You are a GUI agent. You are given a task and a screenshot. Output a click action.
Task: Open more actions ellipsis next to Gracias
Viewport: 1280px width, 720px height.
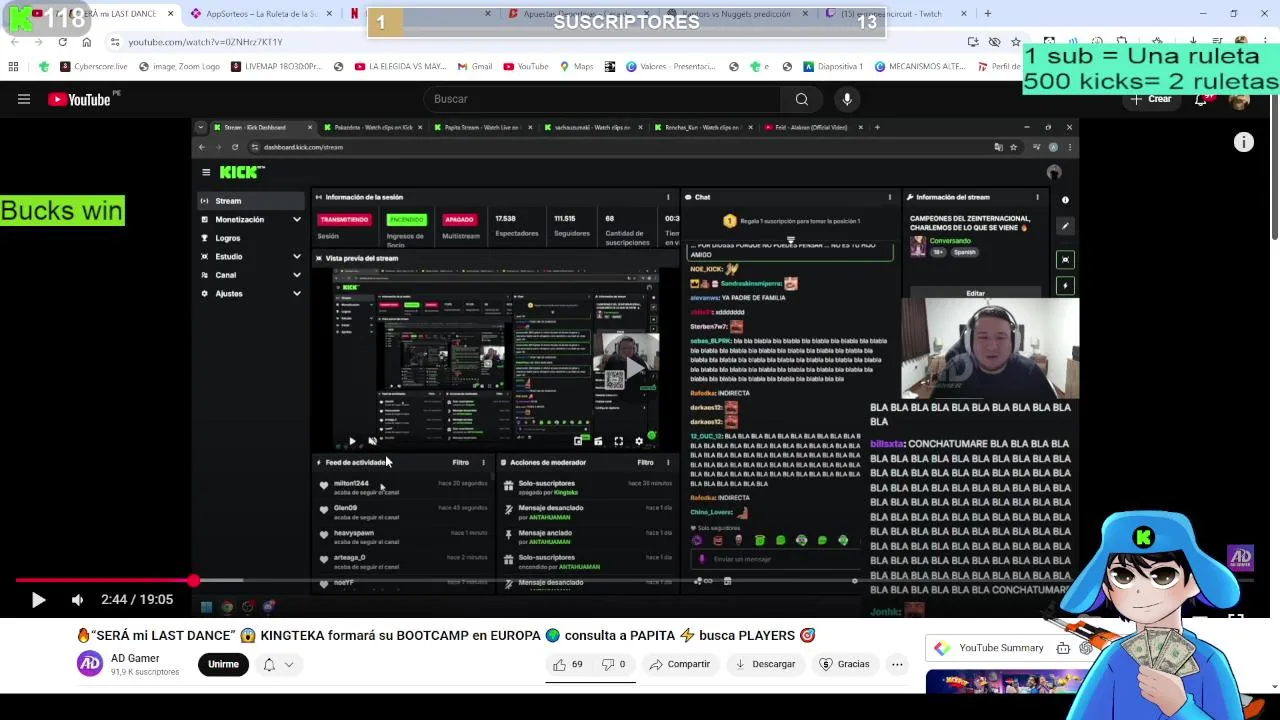[897, 664]
